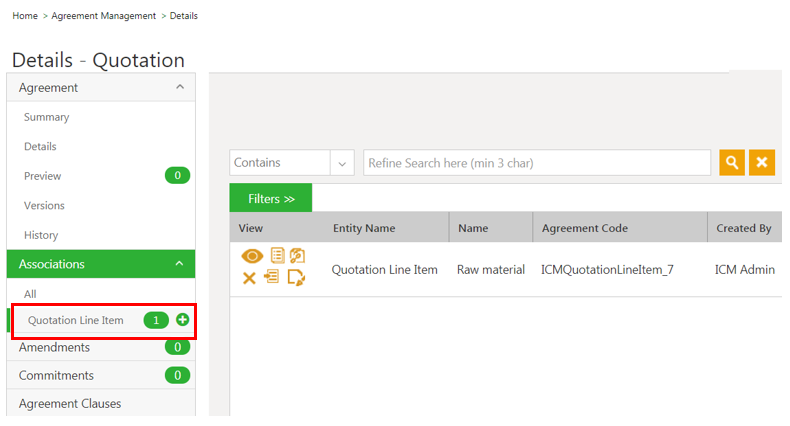
Task: Click the arrow-into-list icon in View column
Action: pyautogui.click(x=271, y=277)
